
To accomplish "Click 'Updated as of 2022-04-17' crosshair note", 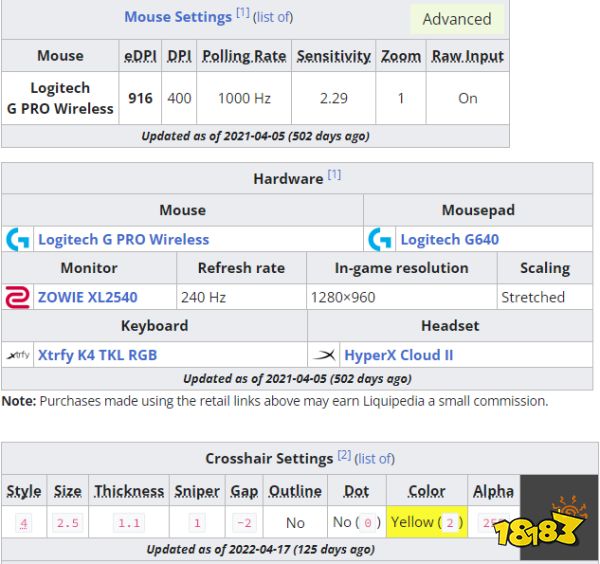I will (260, 549).
